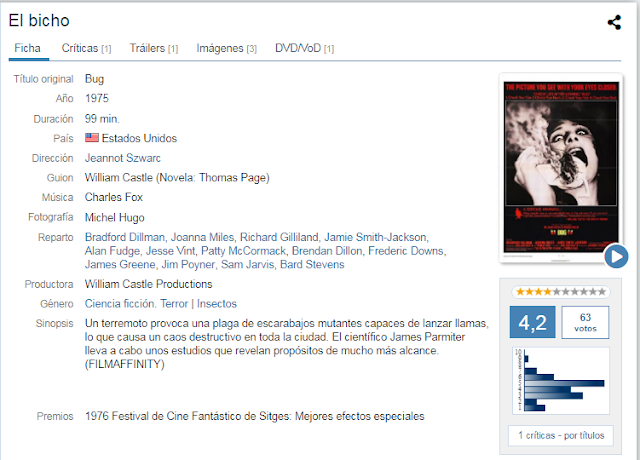Open the Tráilers tab
Viewport: 640px width, 460px height.
click(153, 48)
